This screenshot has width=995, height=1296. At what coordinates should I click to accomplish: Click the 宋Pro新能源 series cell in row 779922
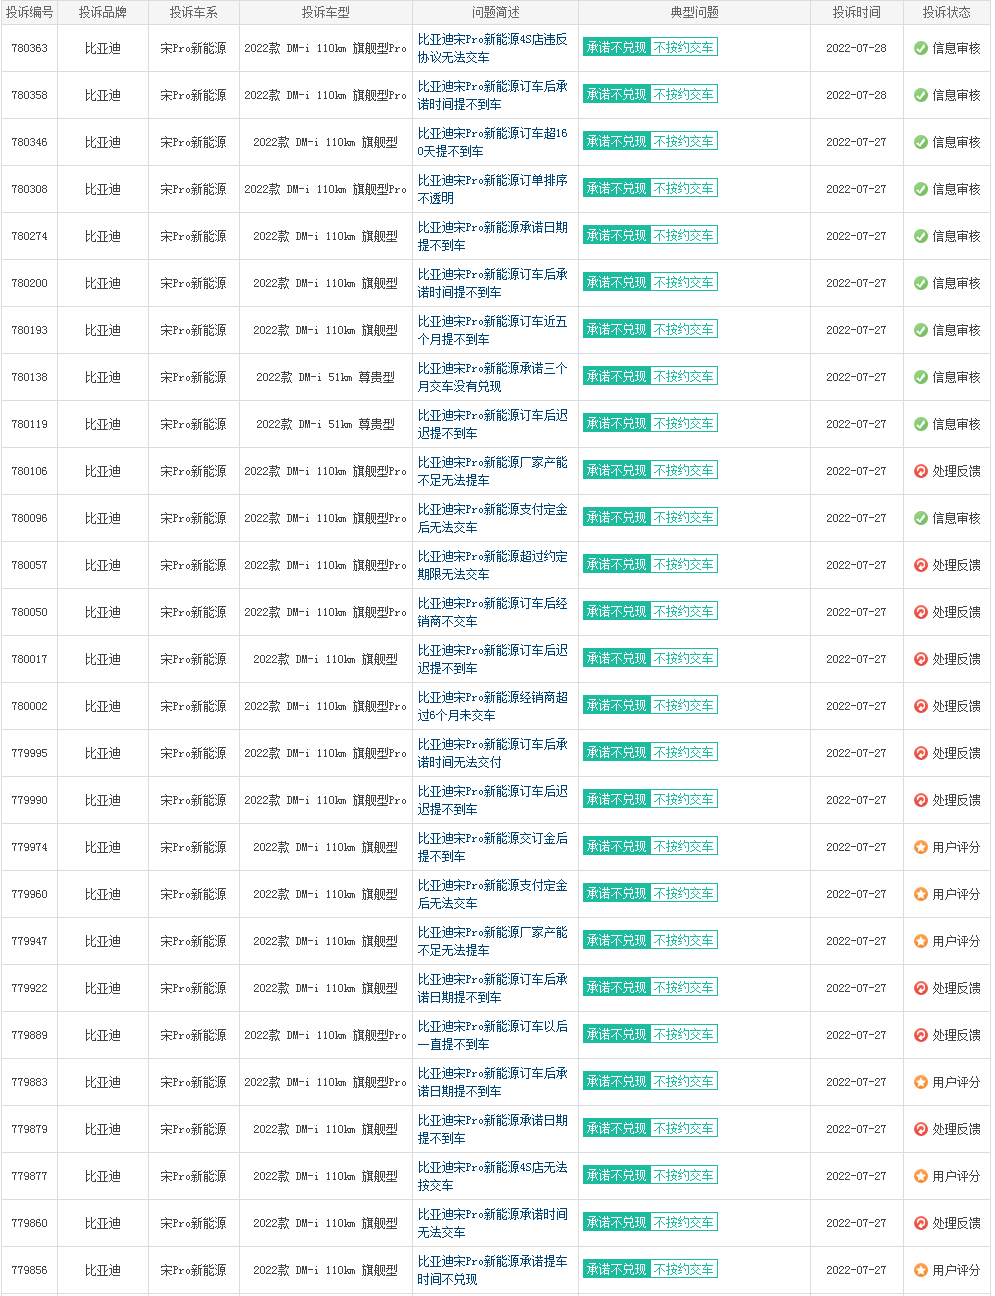coord(193,988)
